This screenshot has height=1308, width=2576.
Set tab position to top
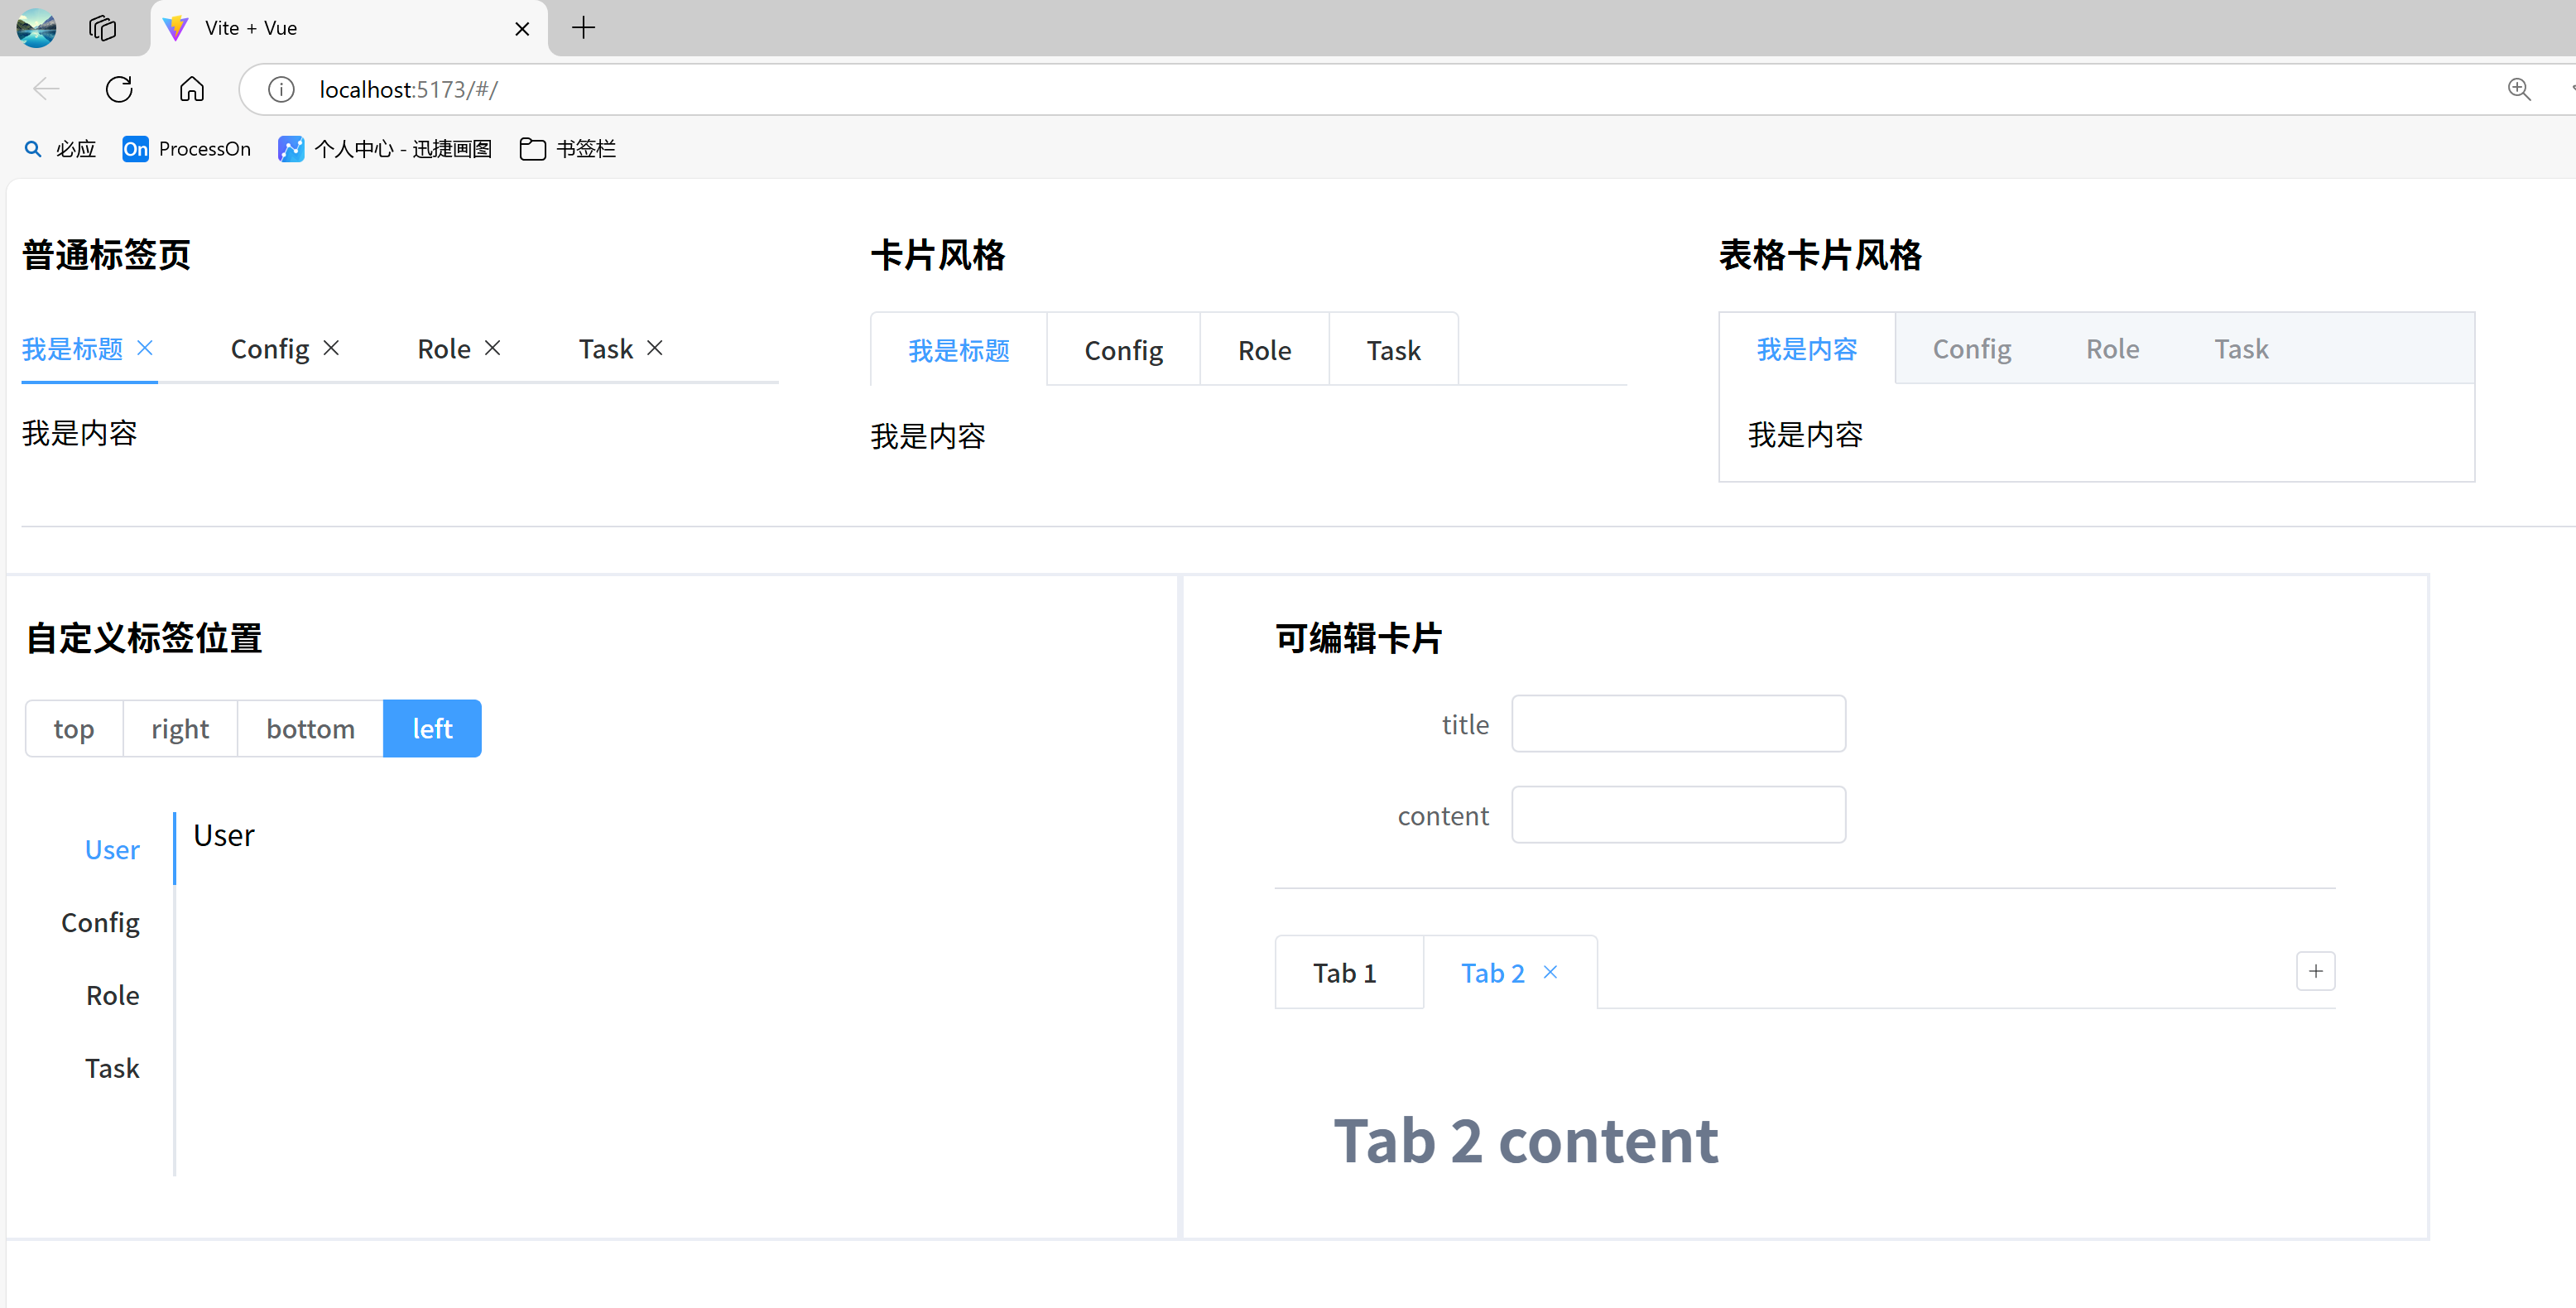[x=74, y=729]
